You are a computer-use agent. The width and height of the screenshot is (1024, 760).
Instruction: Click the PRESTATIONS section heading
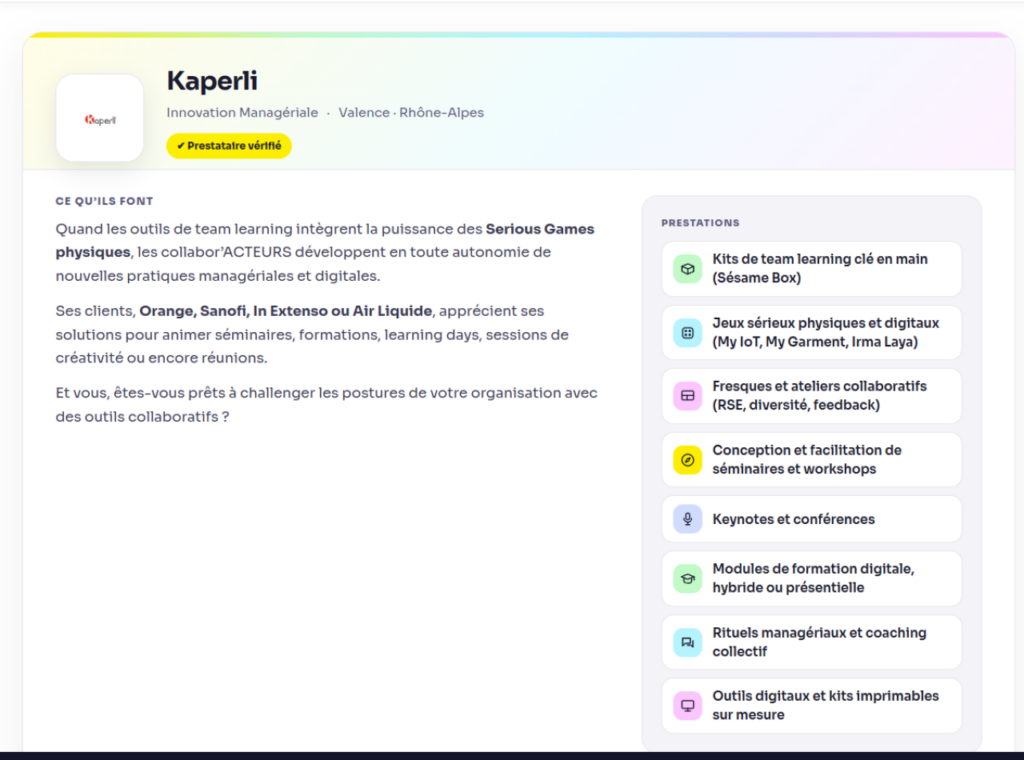(700, 223)
